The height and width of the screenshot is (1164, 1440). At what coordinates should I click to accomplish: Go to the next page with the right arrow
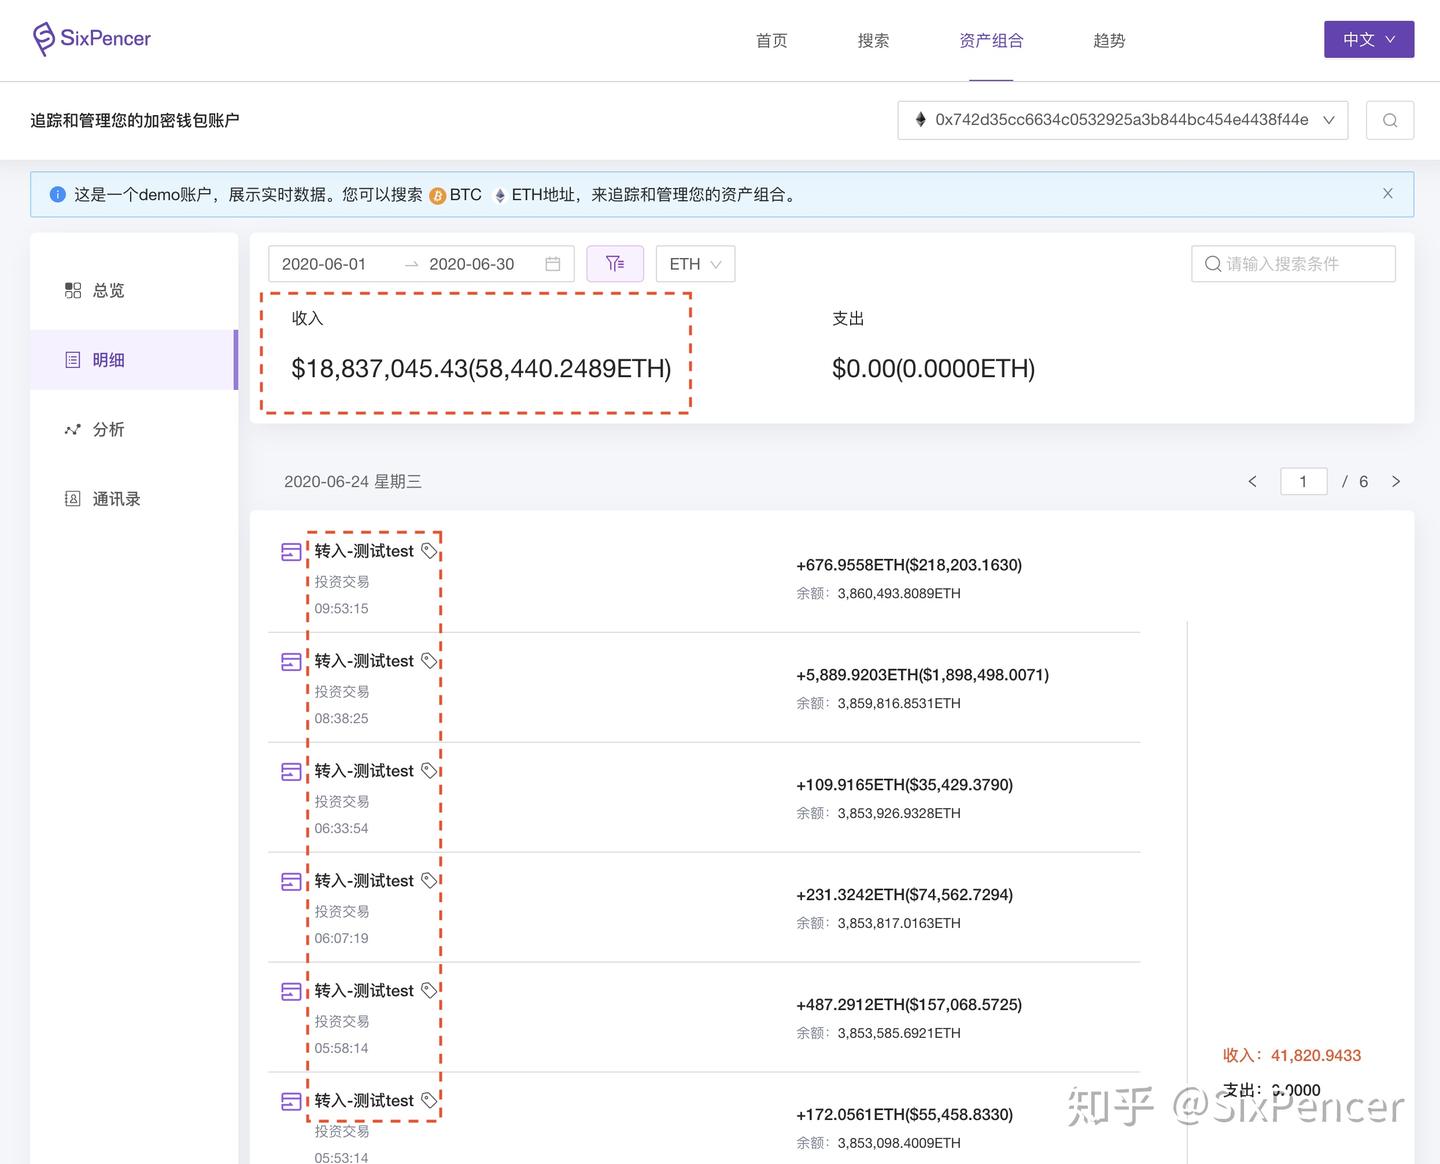click(1396, 481)
